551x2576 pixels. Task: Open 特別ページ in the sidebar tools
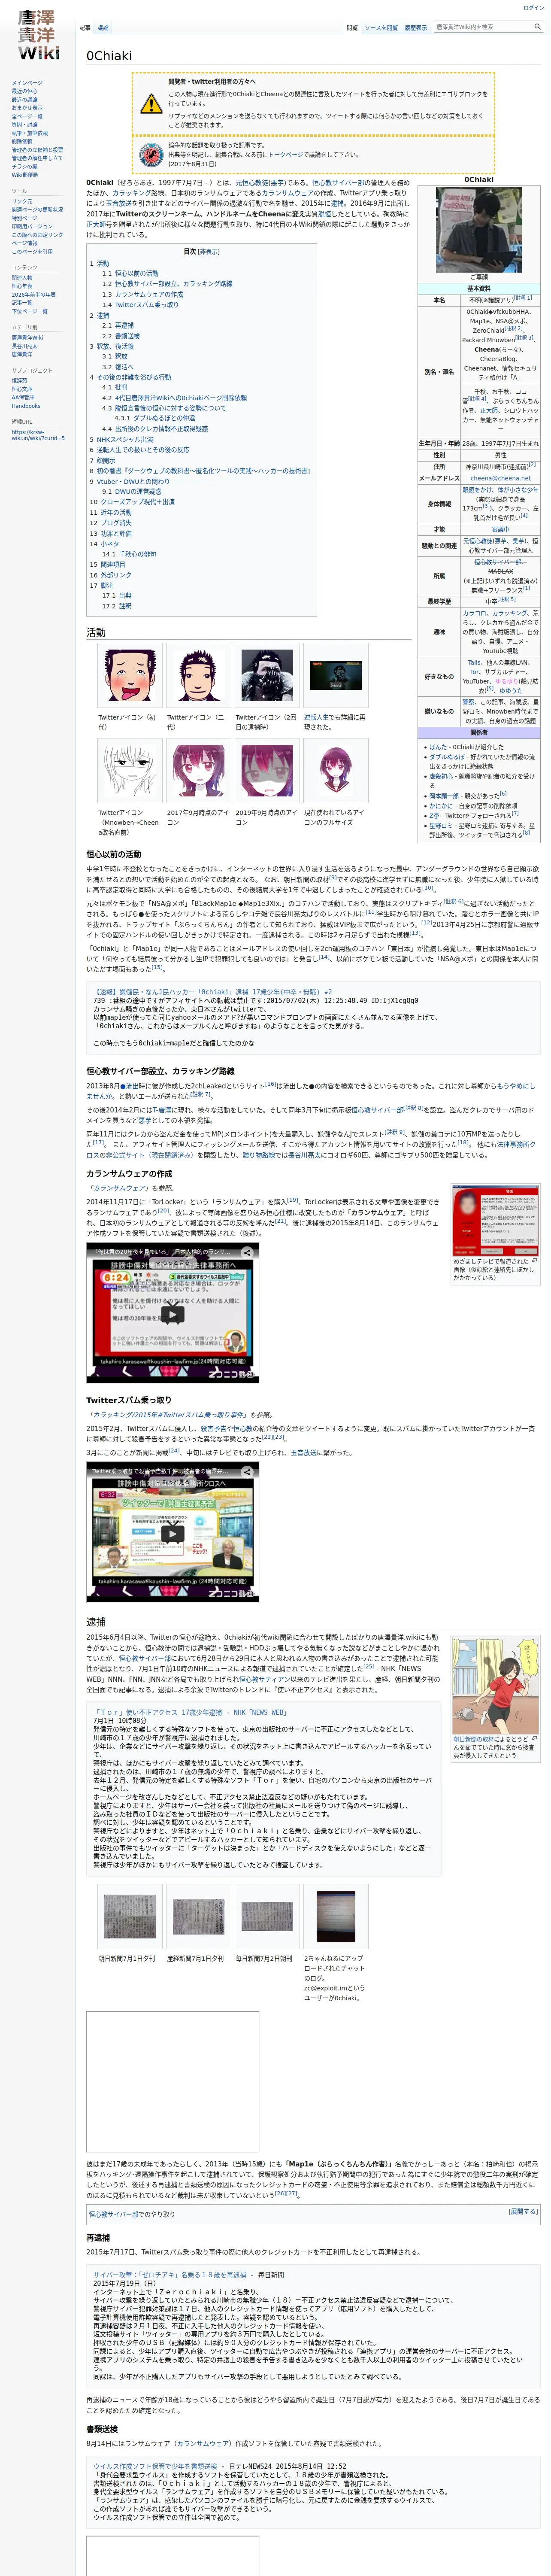pyautogui.click(x=25, y=218)
